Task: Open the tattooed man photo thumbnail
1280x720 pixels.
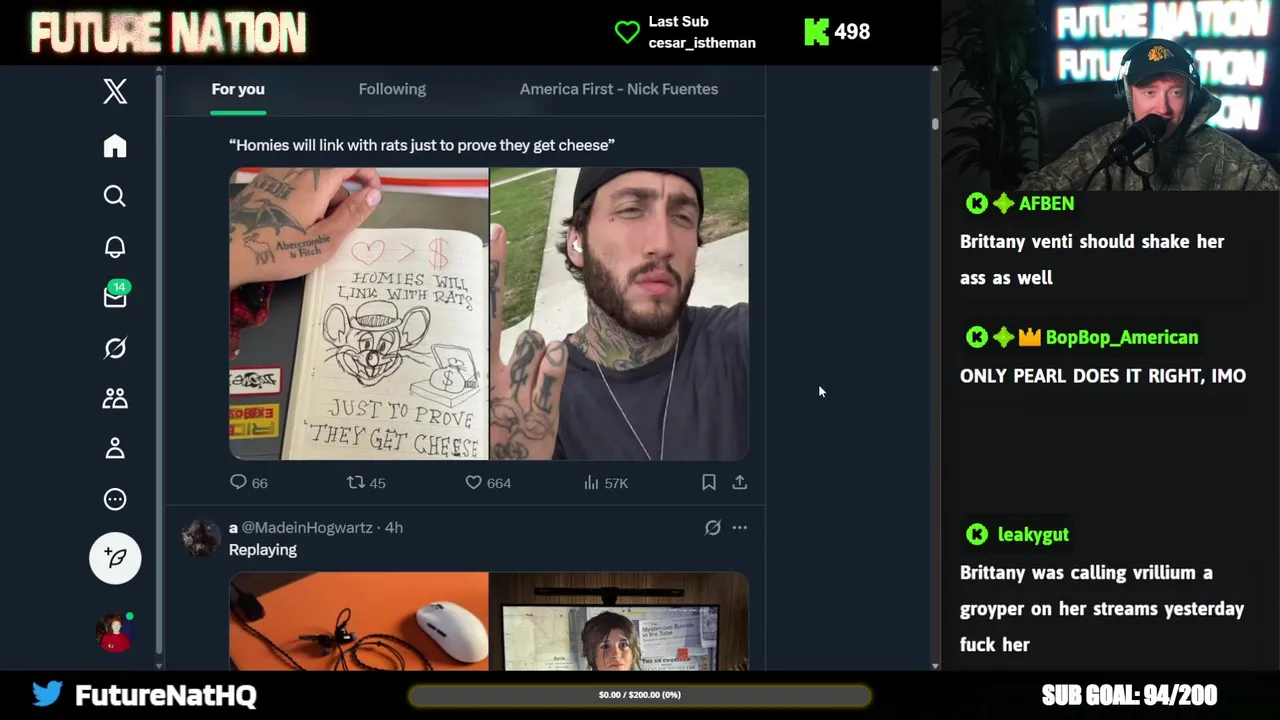Action: (x=619, y=314)
